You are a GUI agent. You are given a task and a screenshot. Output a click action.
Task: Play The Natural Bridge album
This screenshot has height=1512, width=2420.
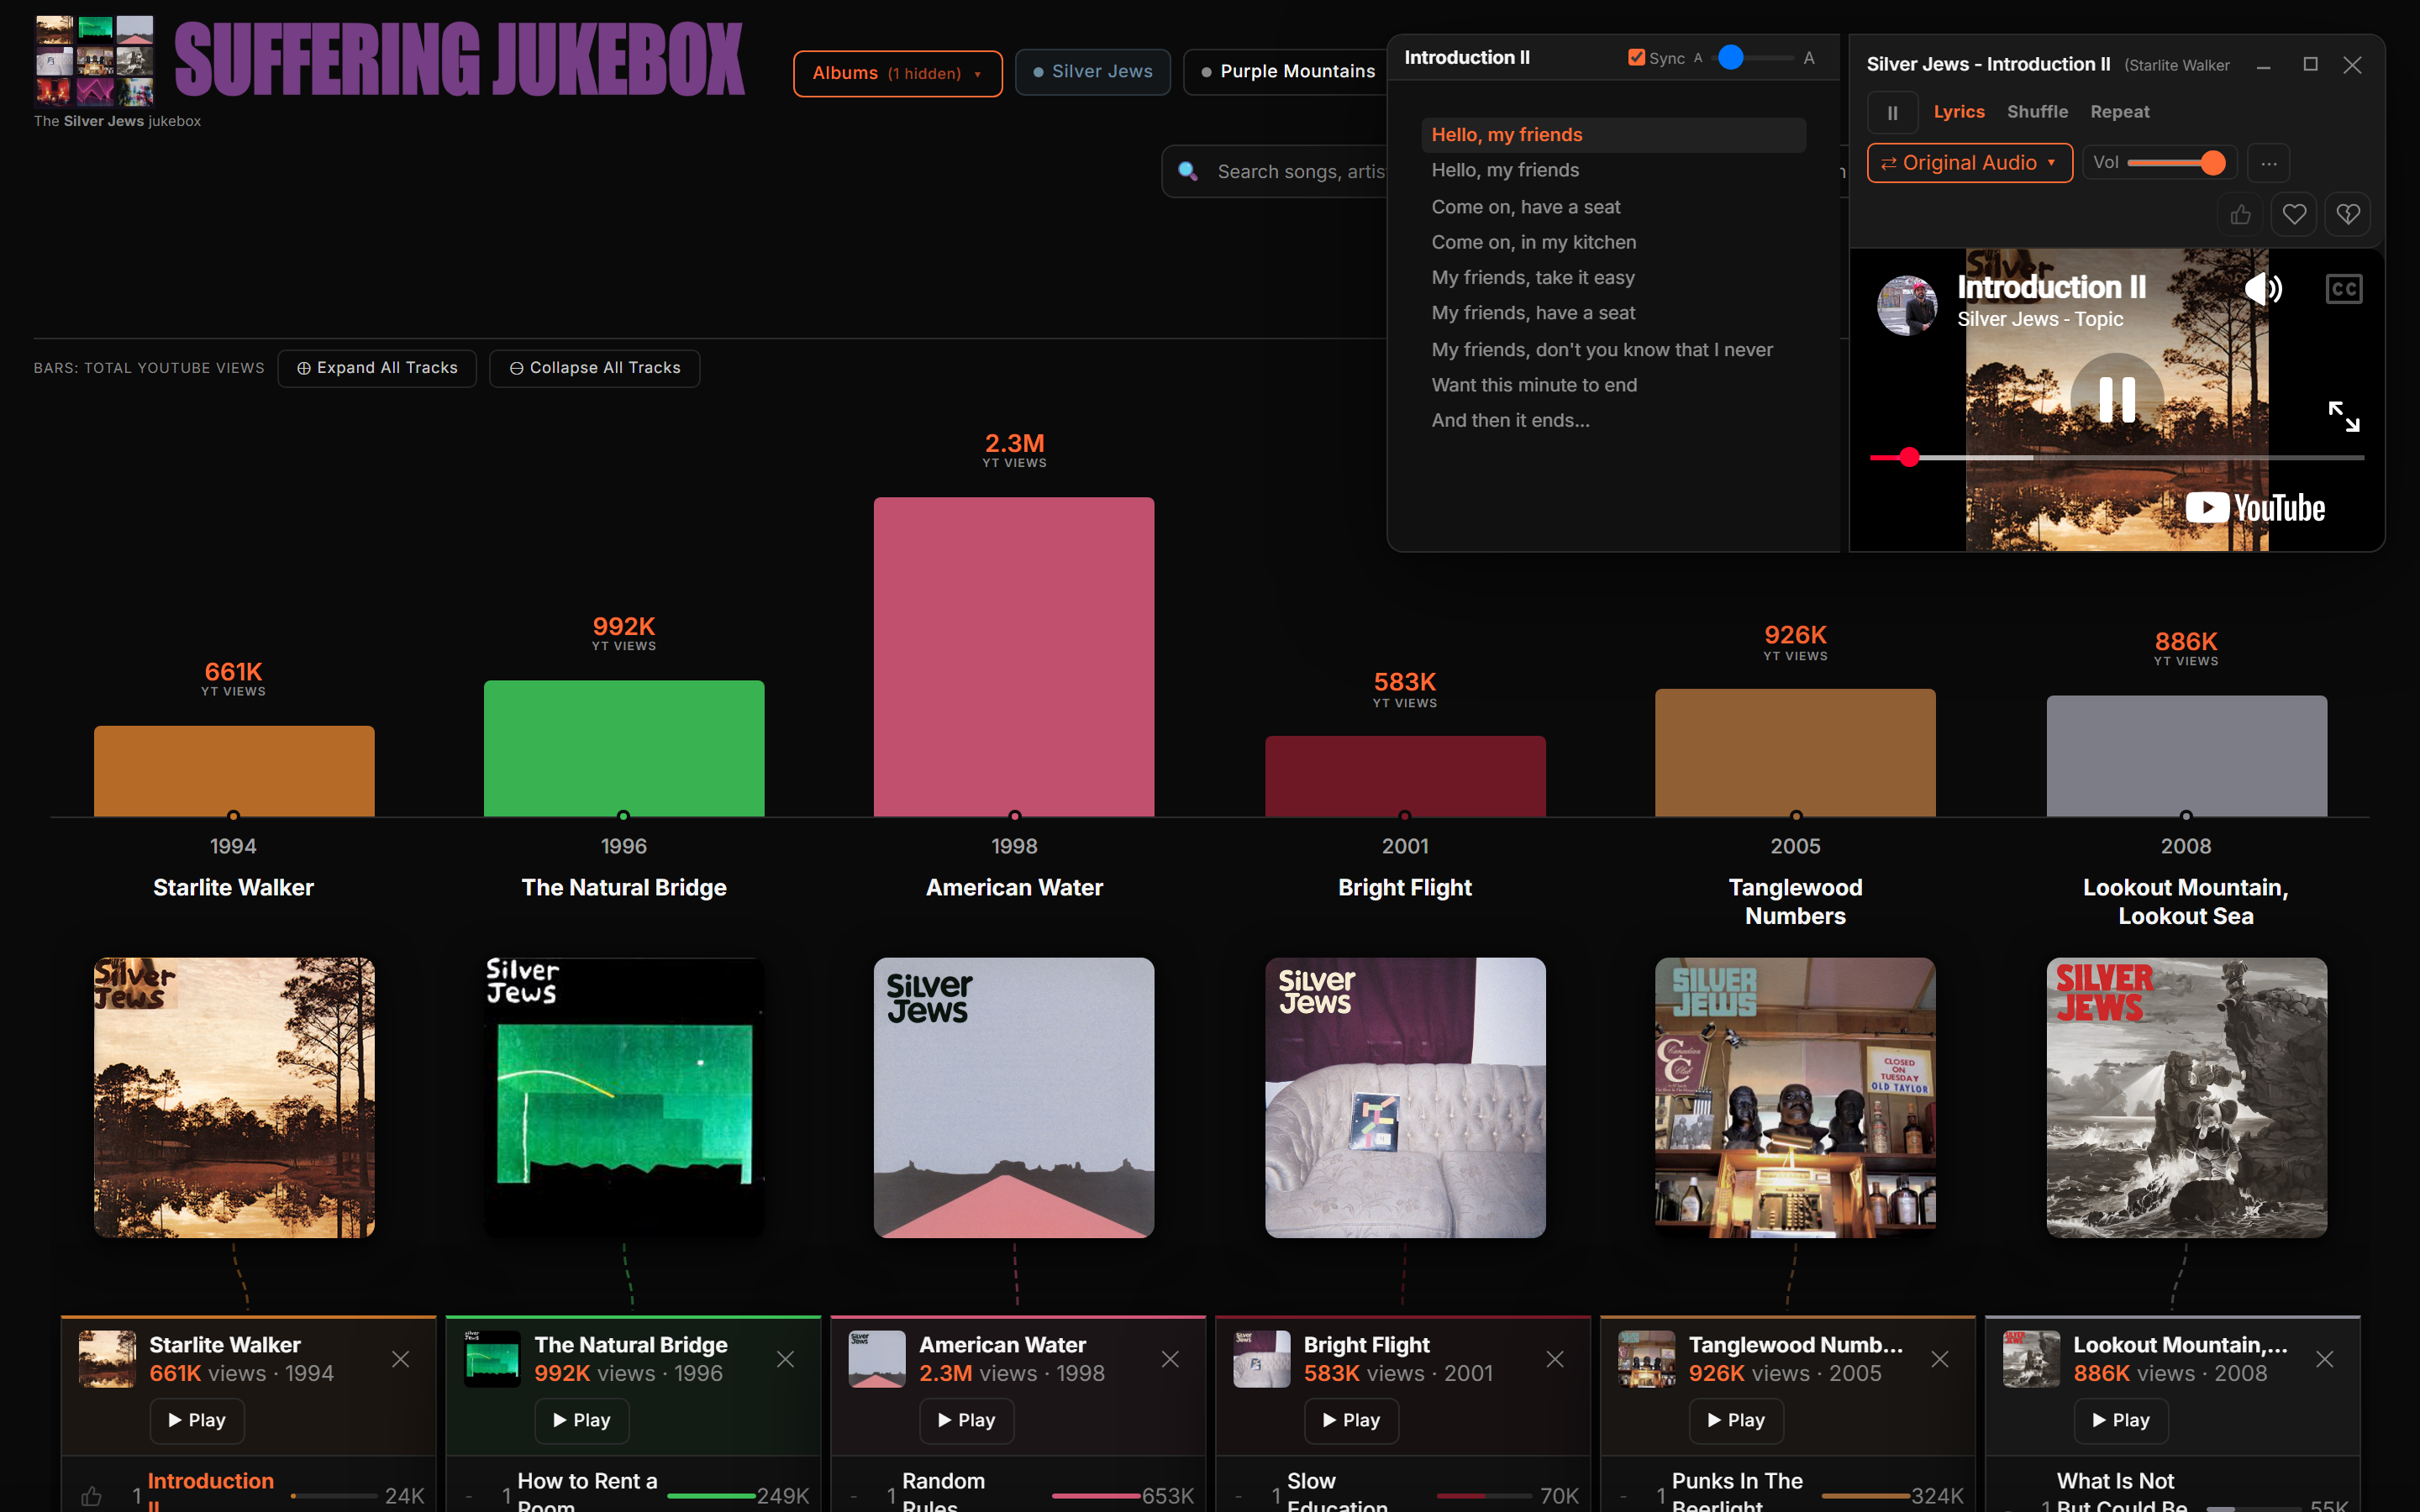(582, 1420)
